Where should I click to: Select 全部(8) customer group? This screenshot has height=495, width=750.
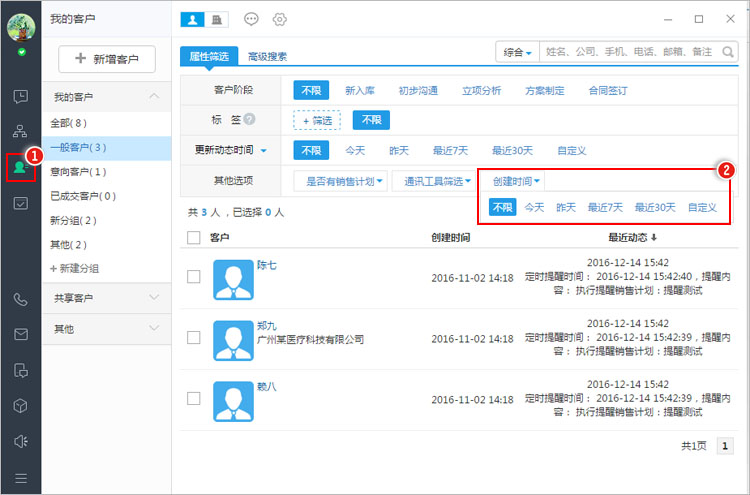coord(107,123)
